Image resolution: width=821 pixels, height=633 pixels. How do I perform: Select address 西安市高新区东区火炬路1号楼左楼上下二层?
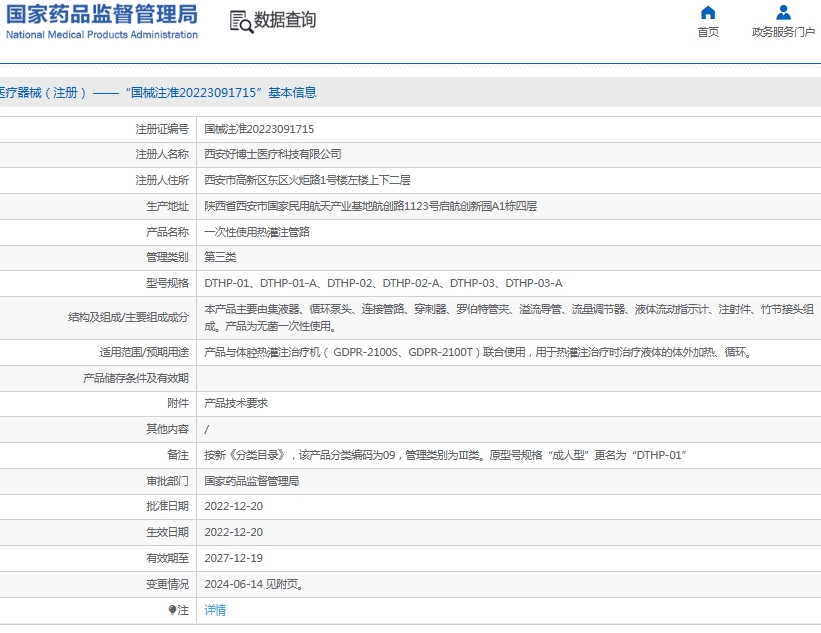(x=307, y=180)
